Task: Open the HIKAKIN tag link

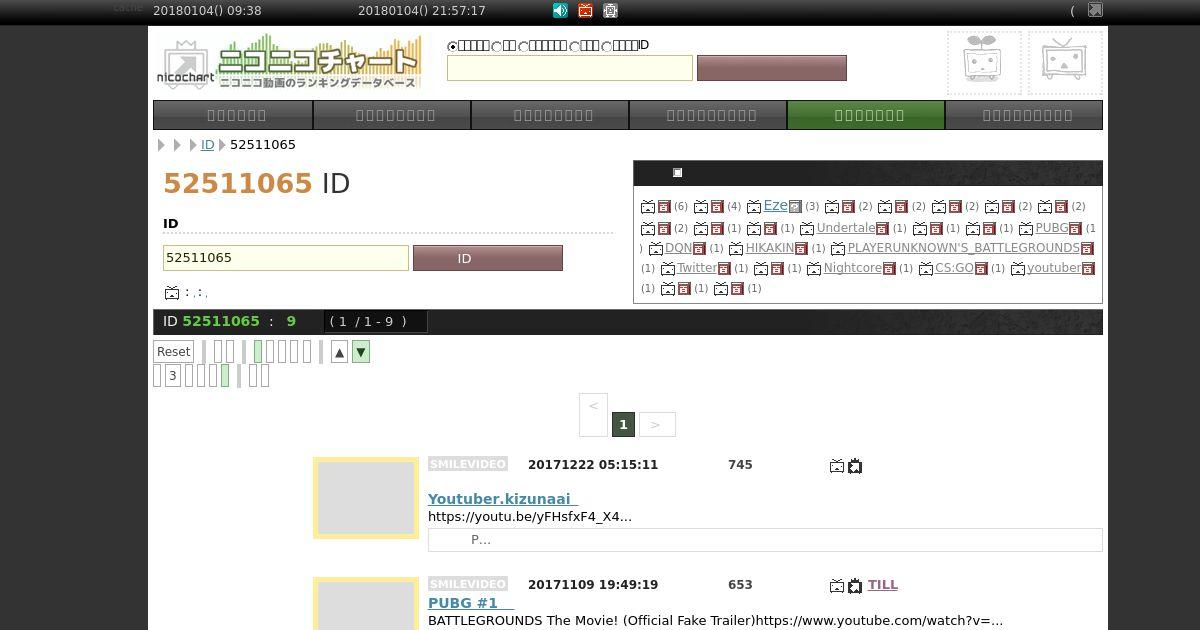Action: pos(769,248)
